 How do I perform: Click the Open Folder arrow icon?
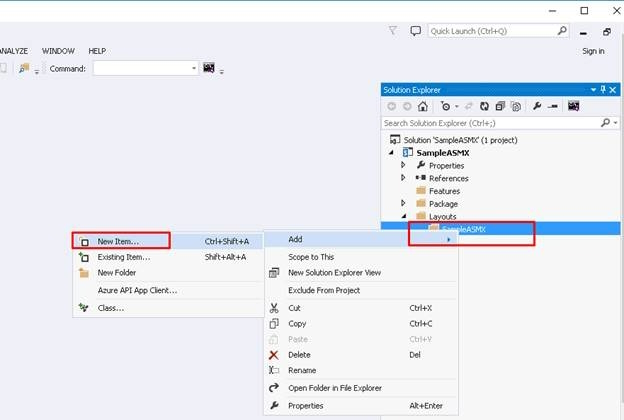tap(274, 387)
